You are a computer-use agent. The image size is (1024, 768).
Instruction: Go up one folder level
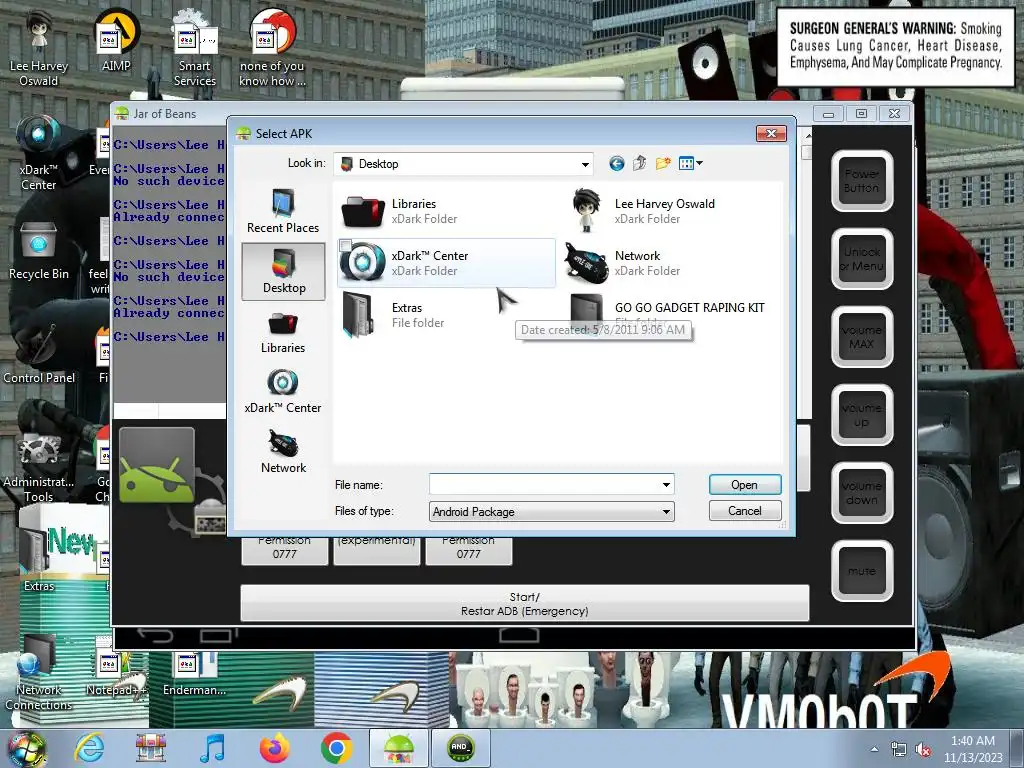tap(639, 163)
